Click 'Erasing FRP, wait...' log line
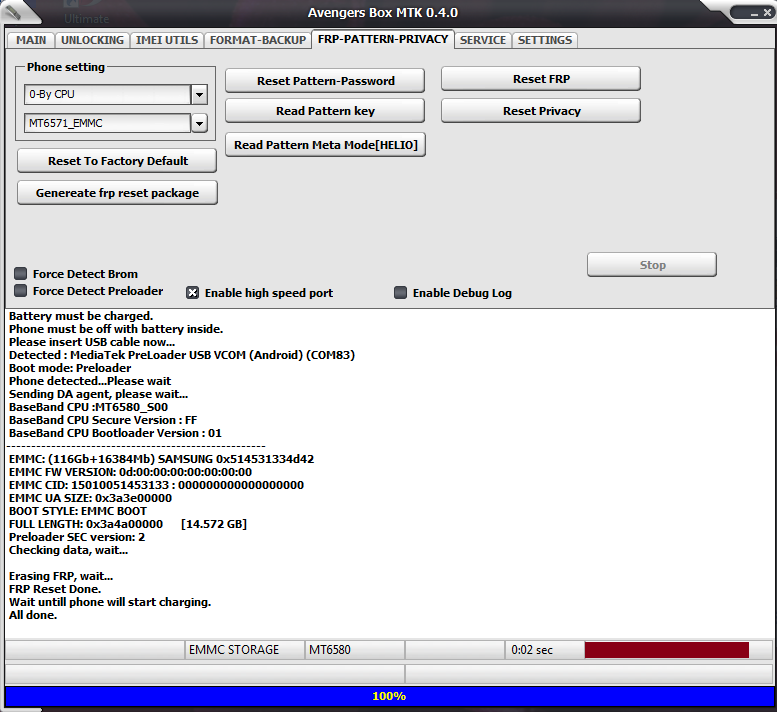 (x=61, y=576)
